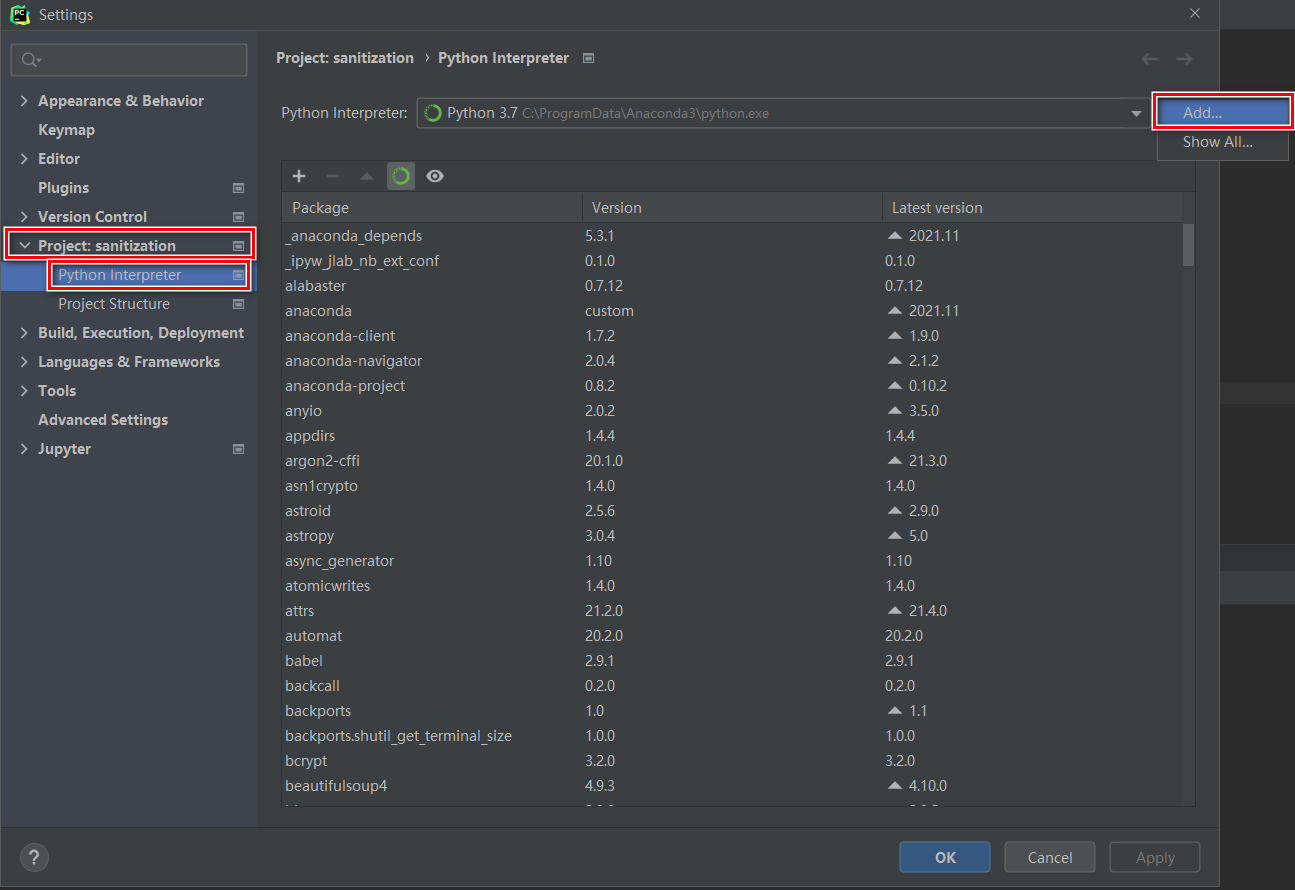1295x890 pixels.
Task: Expand Build, Execution, Deployment section
Action: click(25, 333)
